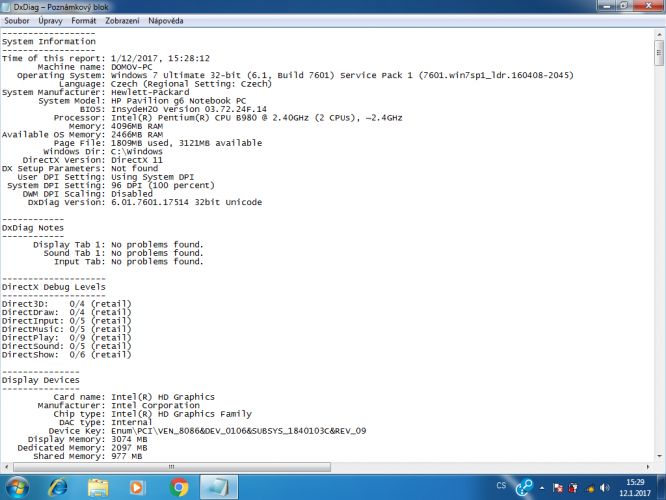Click the '4096MB RAM' memory value
Screen dimensions: 666x500
(137, 126)
